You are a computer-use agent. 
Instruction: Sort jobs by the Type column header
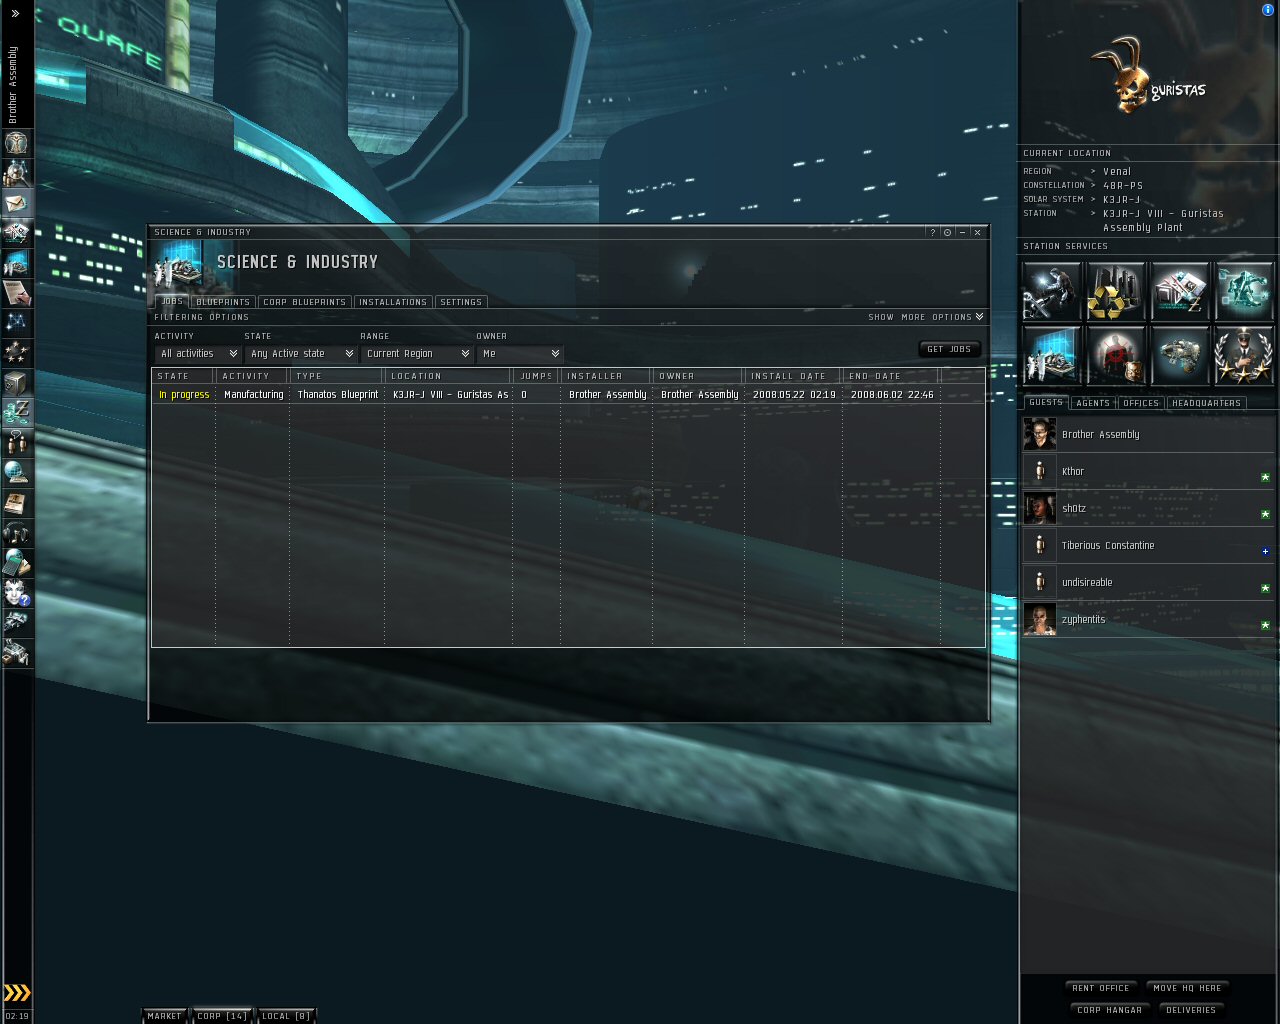click(x=337, y=376)
